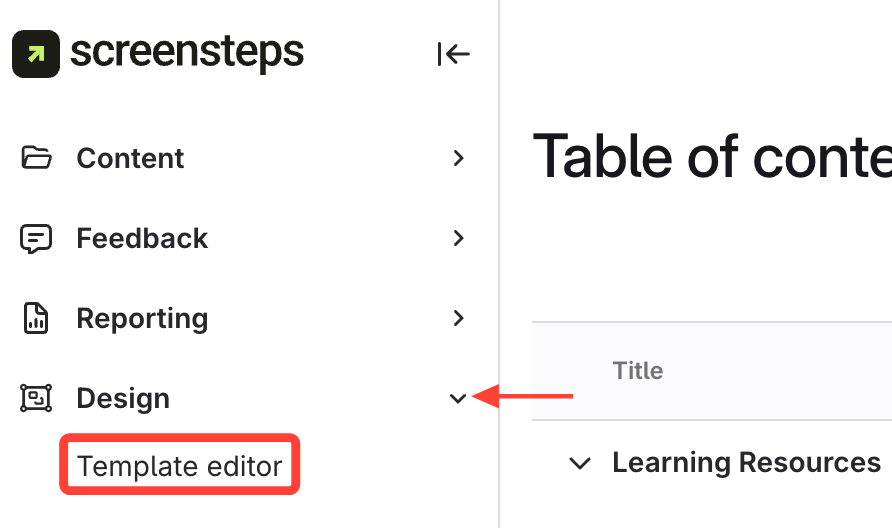This screenshot has width=892, height=528.
Task: Click the Table of contents heading
Action: (x=712, y=157)
